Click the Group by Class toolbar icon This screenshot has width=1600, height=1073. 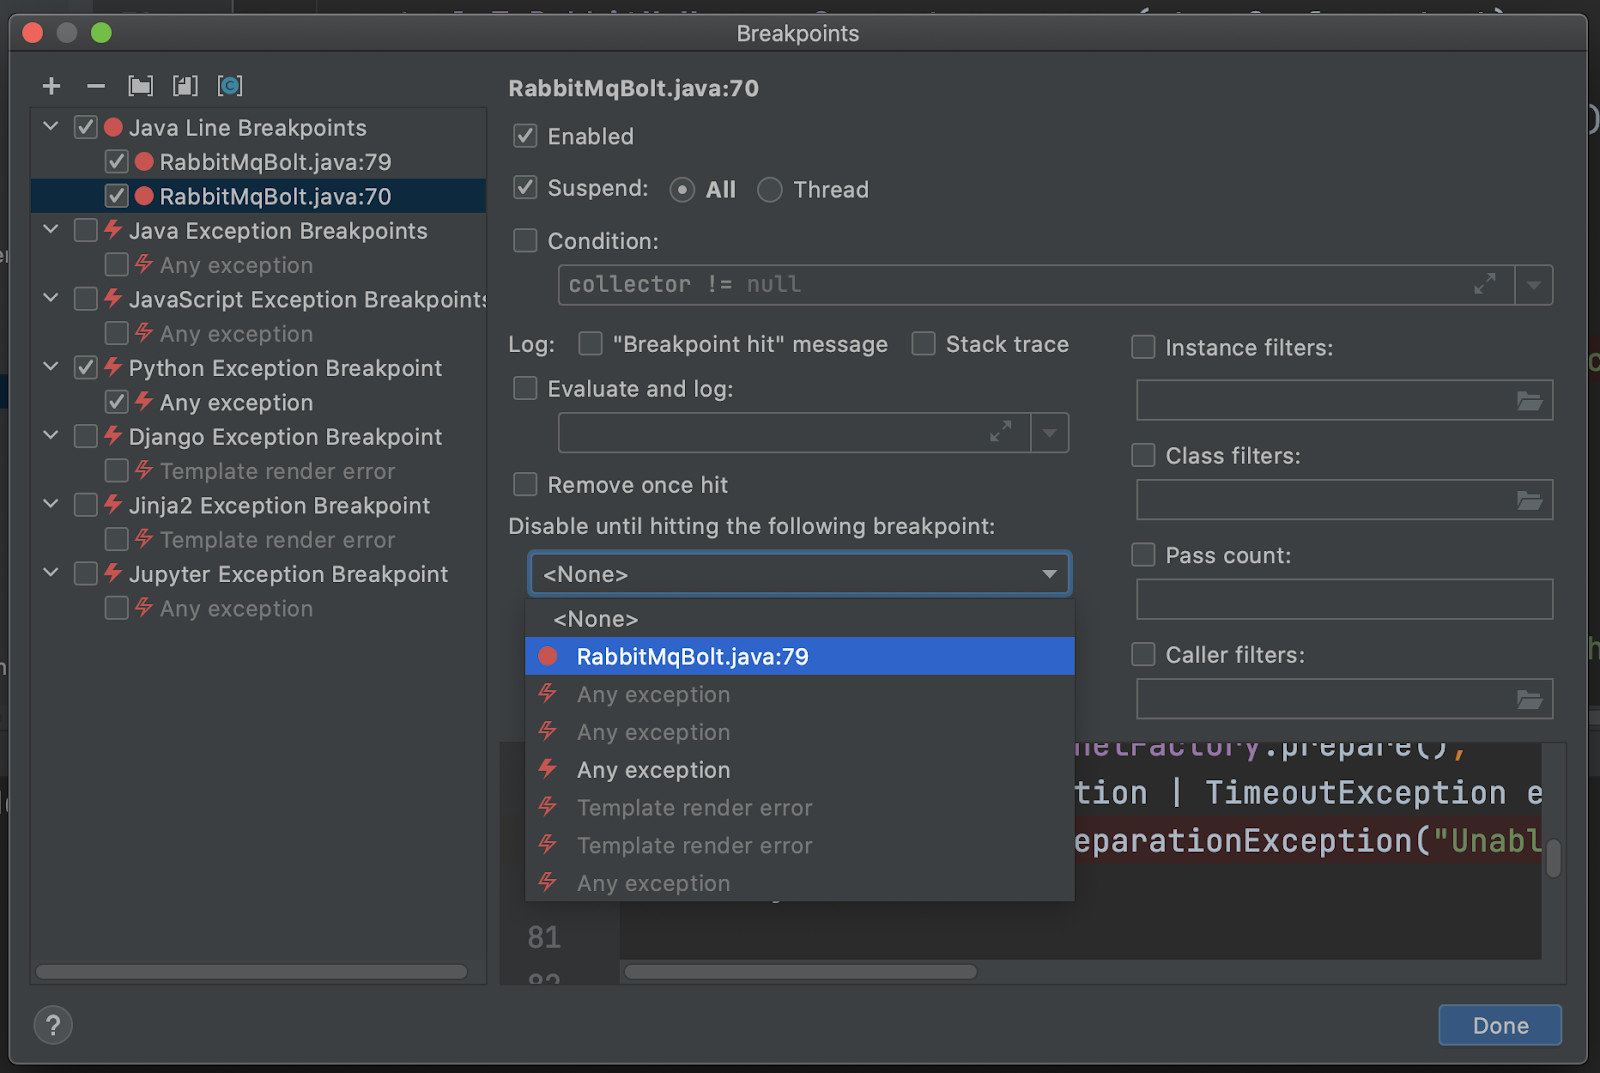230,86
